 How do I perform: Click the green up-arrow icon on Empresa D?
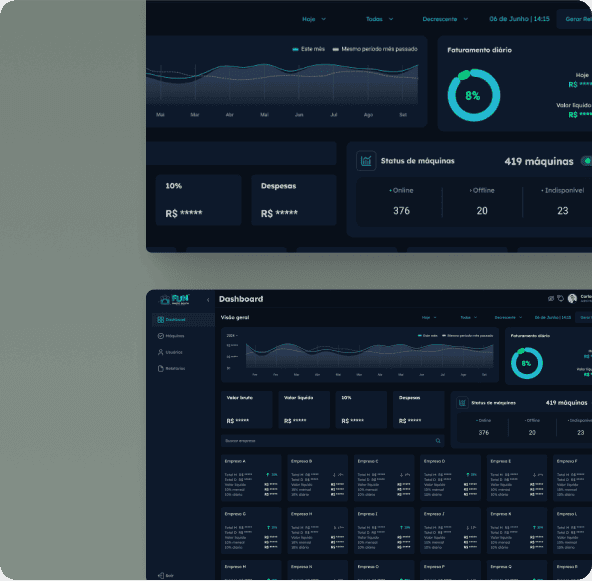(x=468, y=475)
